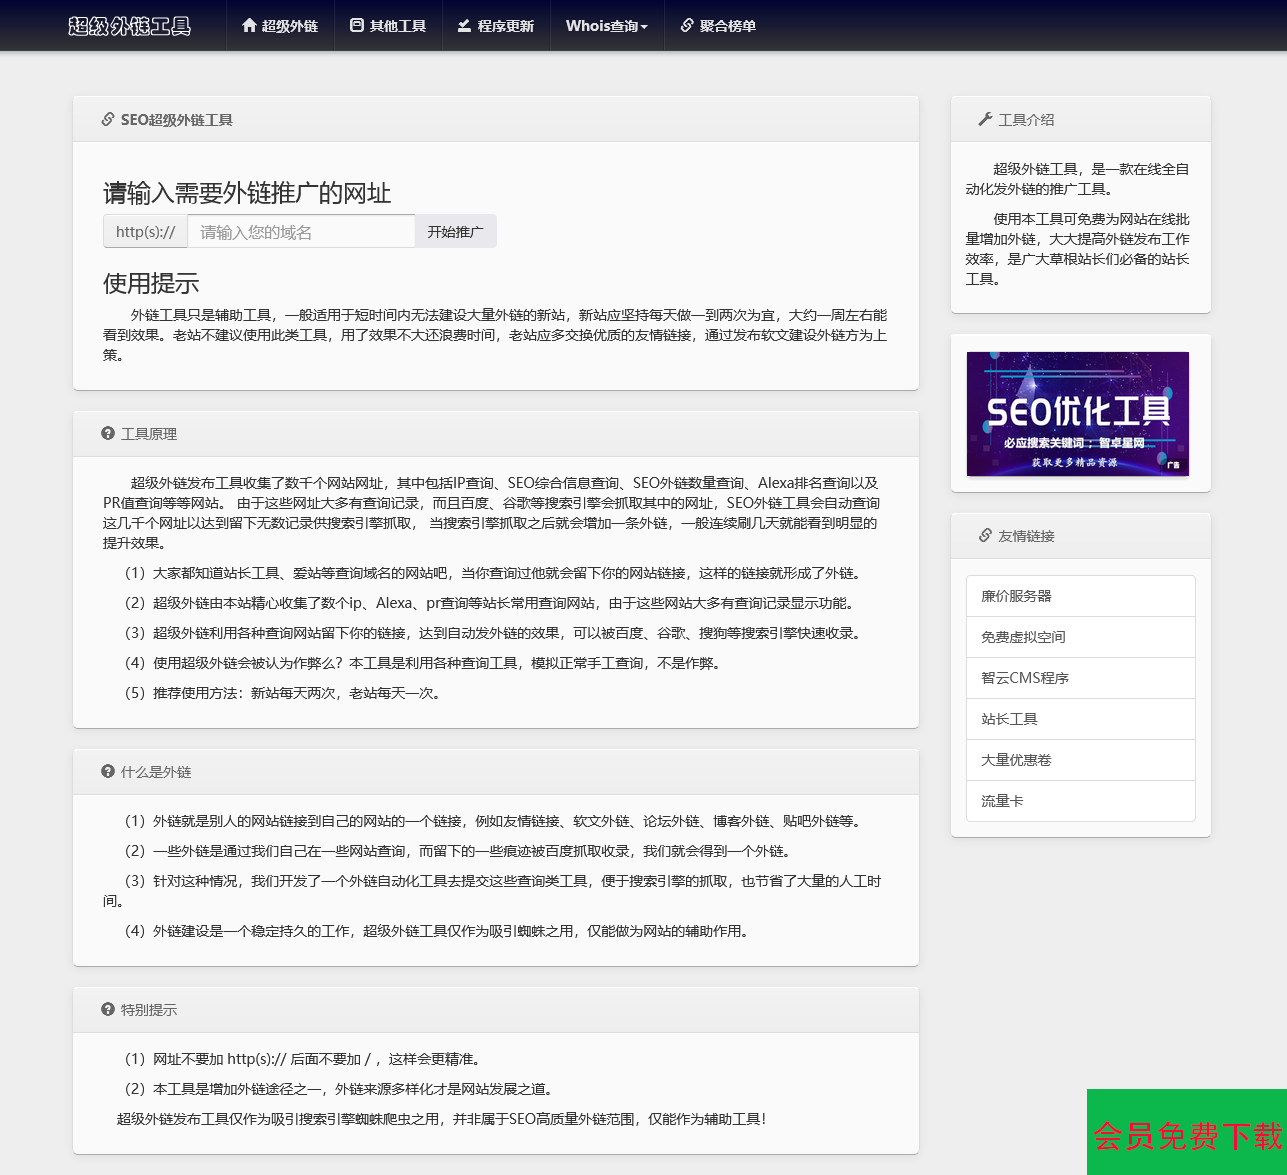Select the 超级外链 navigation menu item
Viewport: 1287px width, 1175px height.
279,26
